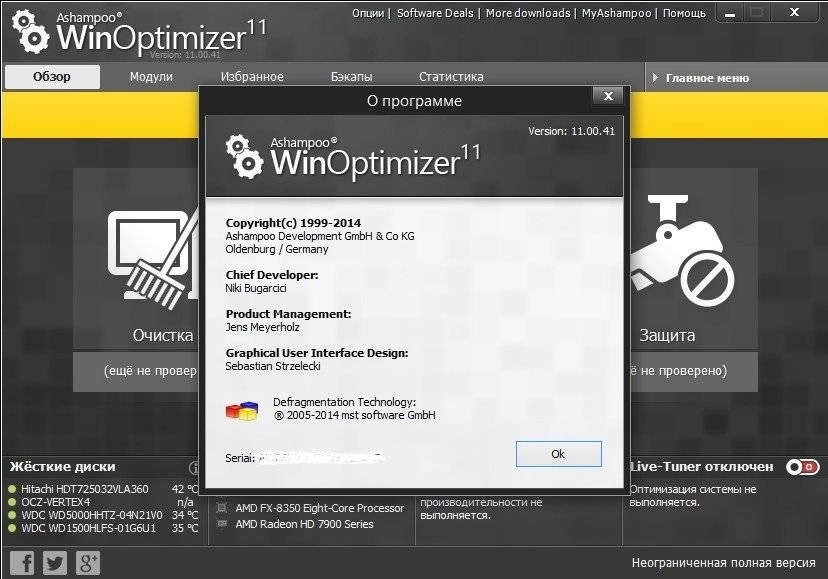Switch to the Обзор tab

coord(52,77)
